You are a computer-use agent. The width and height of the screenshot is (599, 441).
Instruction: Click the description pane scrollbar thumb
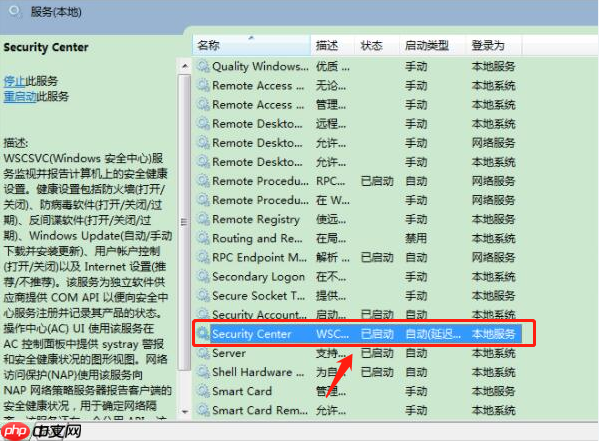(x=185, y=222)
